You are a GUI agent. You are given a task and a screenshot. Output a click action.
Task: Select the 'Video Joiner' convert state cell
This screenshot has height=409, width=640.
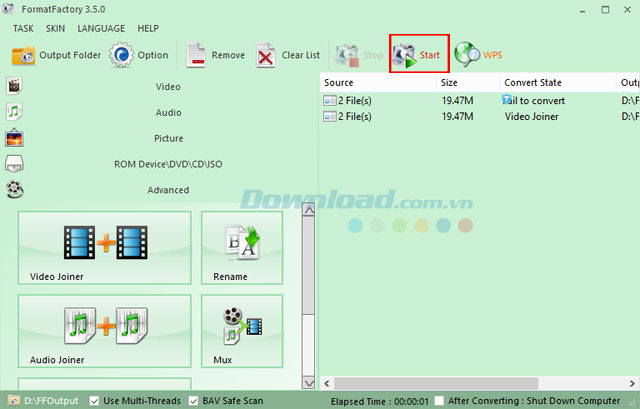pos(531,117)
